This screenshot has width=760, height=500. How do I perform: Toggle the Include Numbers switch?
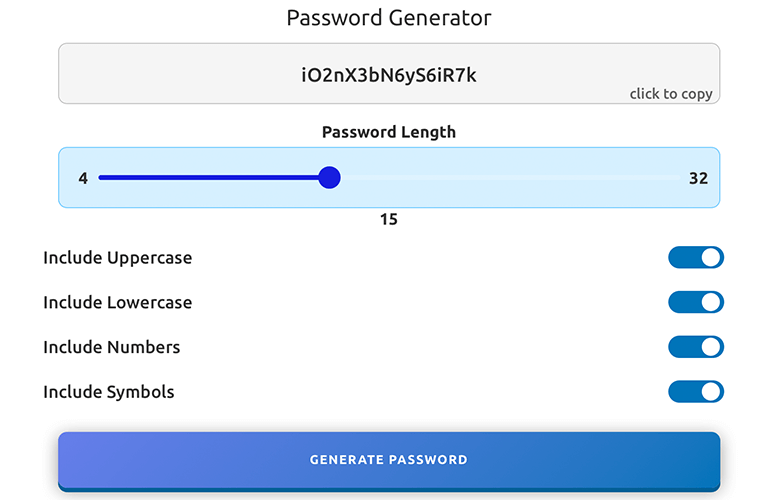coord(696,347)
